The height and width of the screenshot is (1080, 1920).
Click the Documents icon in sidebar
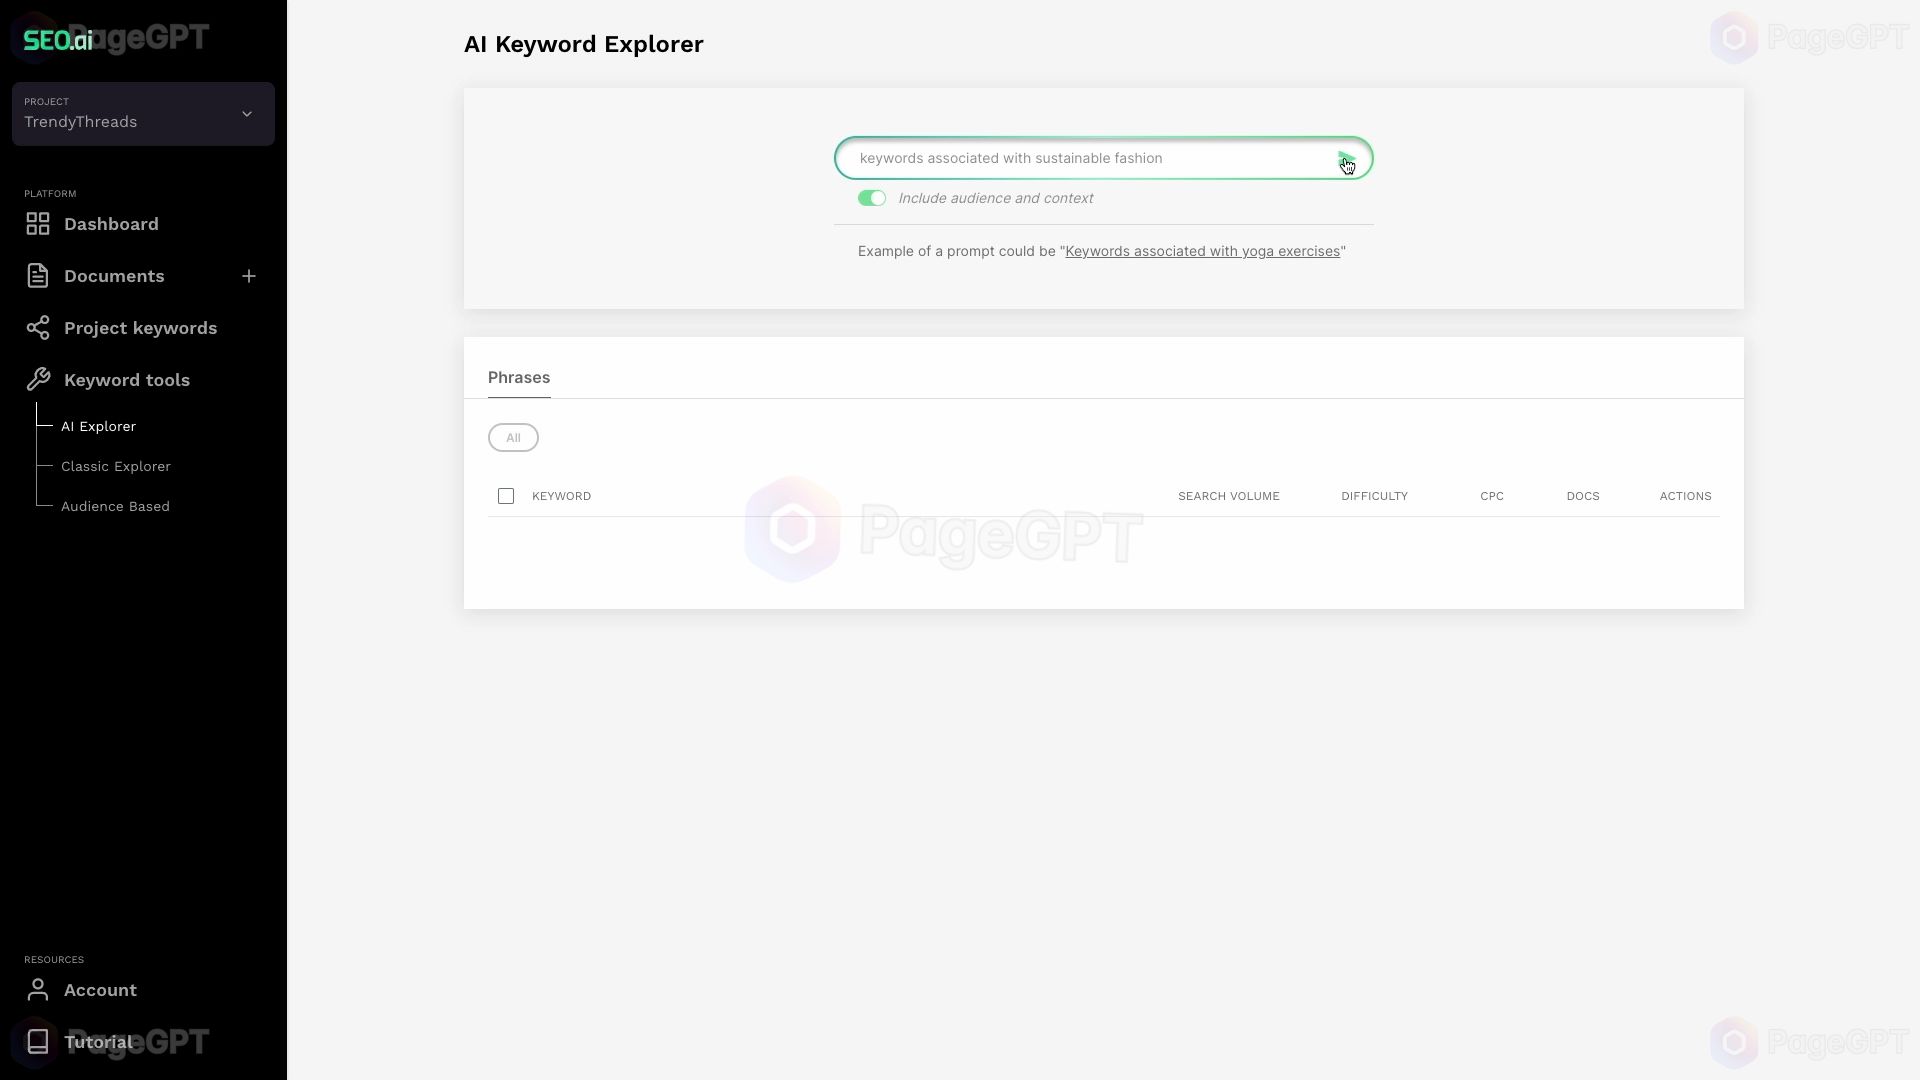click(37, 276)
